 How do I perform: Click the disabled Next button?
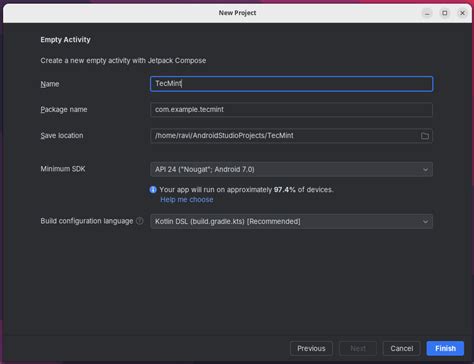[358, 348]
